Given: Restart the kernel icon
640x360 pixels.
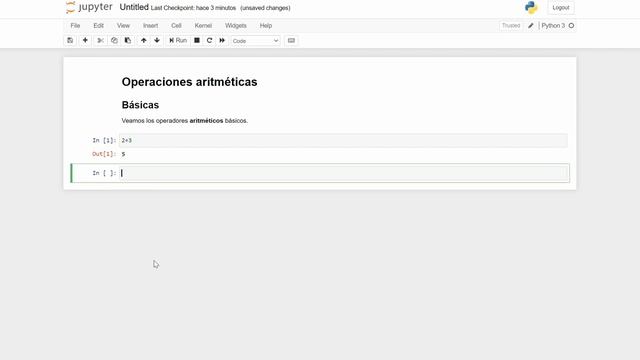Looking at the screenshot, I should point(209,40).
